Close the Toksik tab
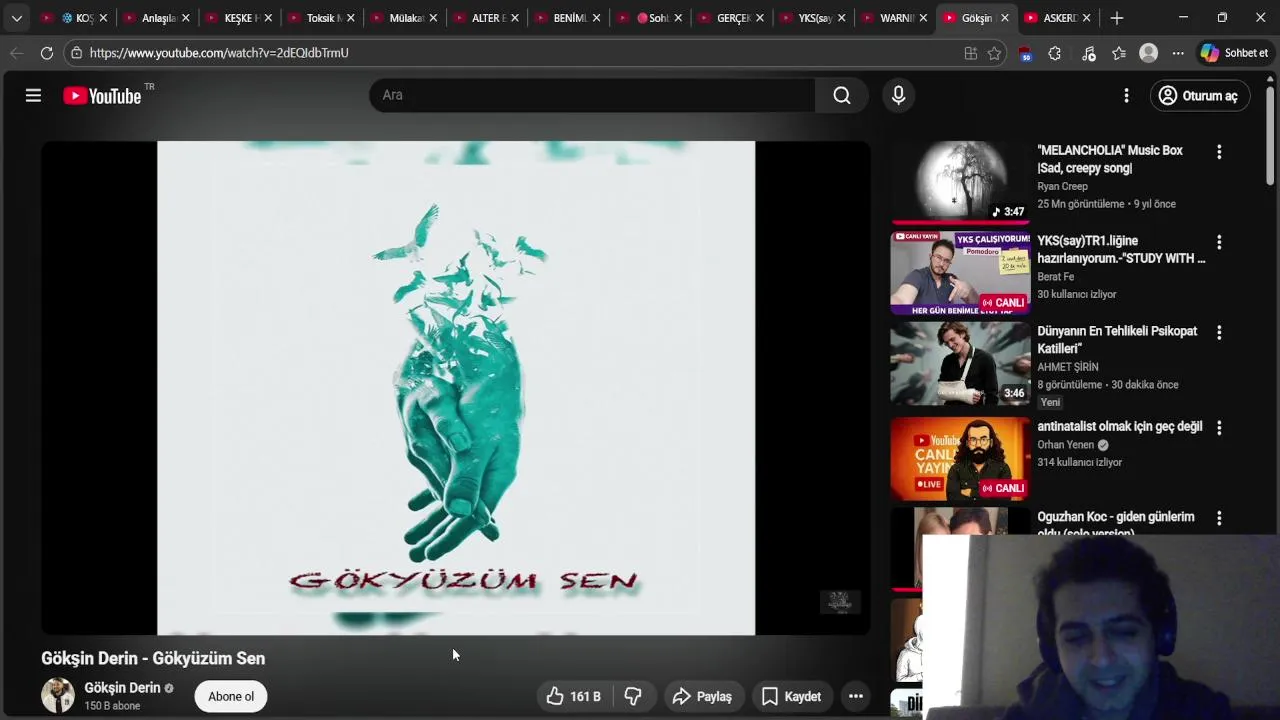The image size is (1280, 720). (x=350, y=18)
